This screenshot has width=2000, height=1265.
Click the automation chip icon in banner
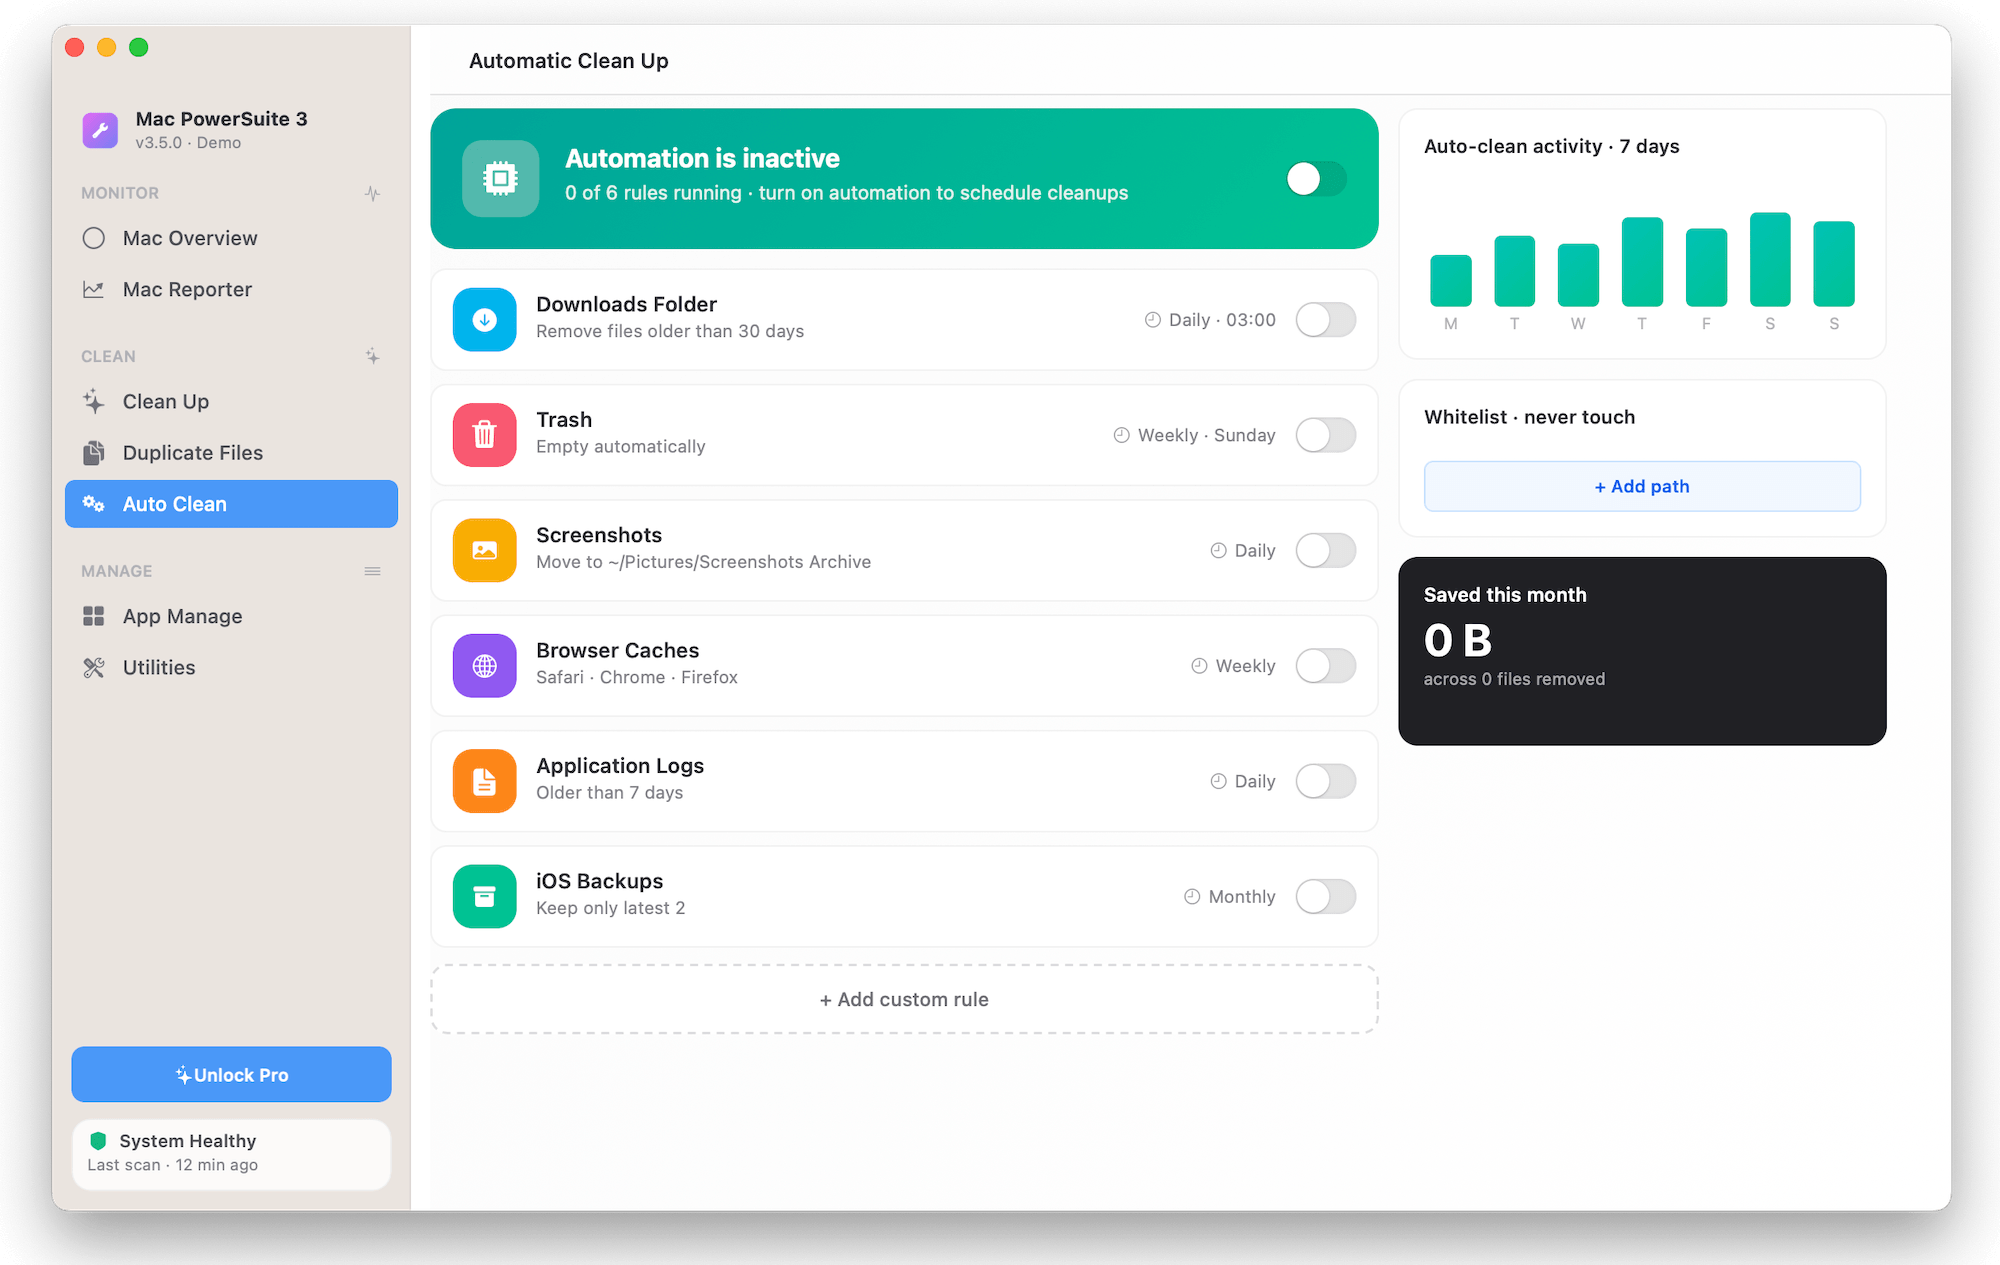pos(500,179)
